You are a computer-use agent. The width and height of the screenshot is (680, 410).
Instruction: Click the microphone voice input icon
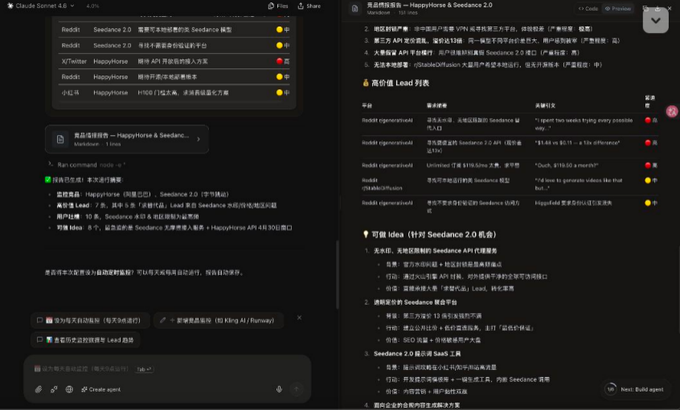pyautogui.click(x=279, y=389)
